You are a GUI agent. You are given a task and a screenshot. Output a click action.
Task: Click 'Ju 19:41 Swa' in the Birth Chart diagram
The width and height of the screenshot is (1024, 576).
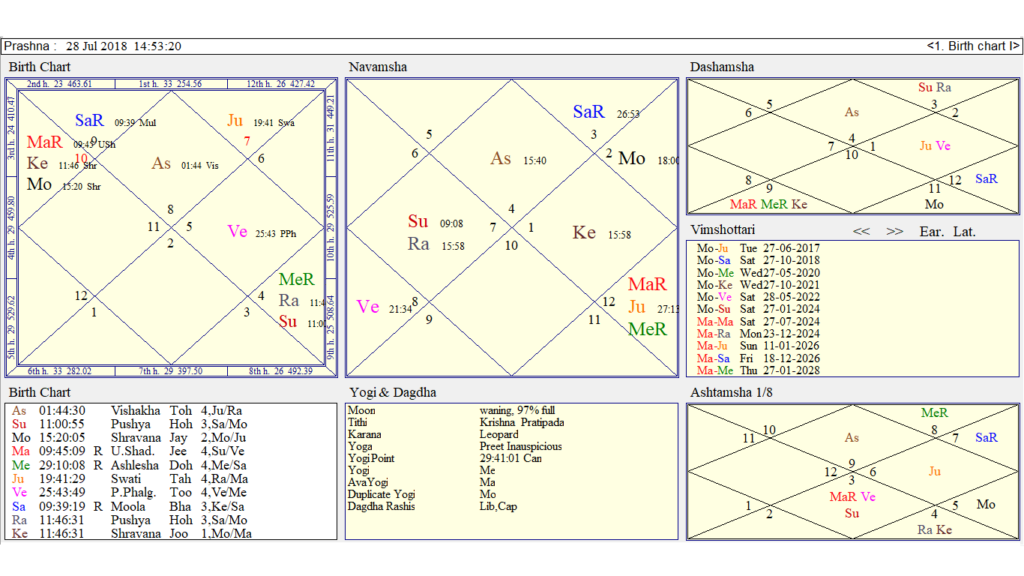click(261, 121)
